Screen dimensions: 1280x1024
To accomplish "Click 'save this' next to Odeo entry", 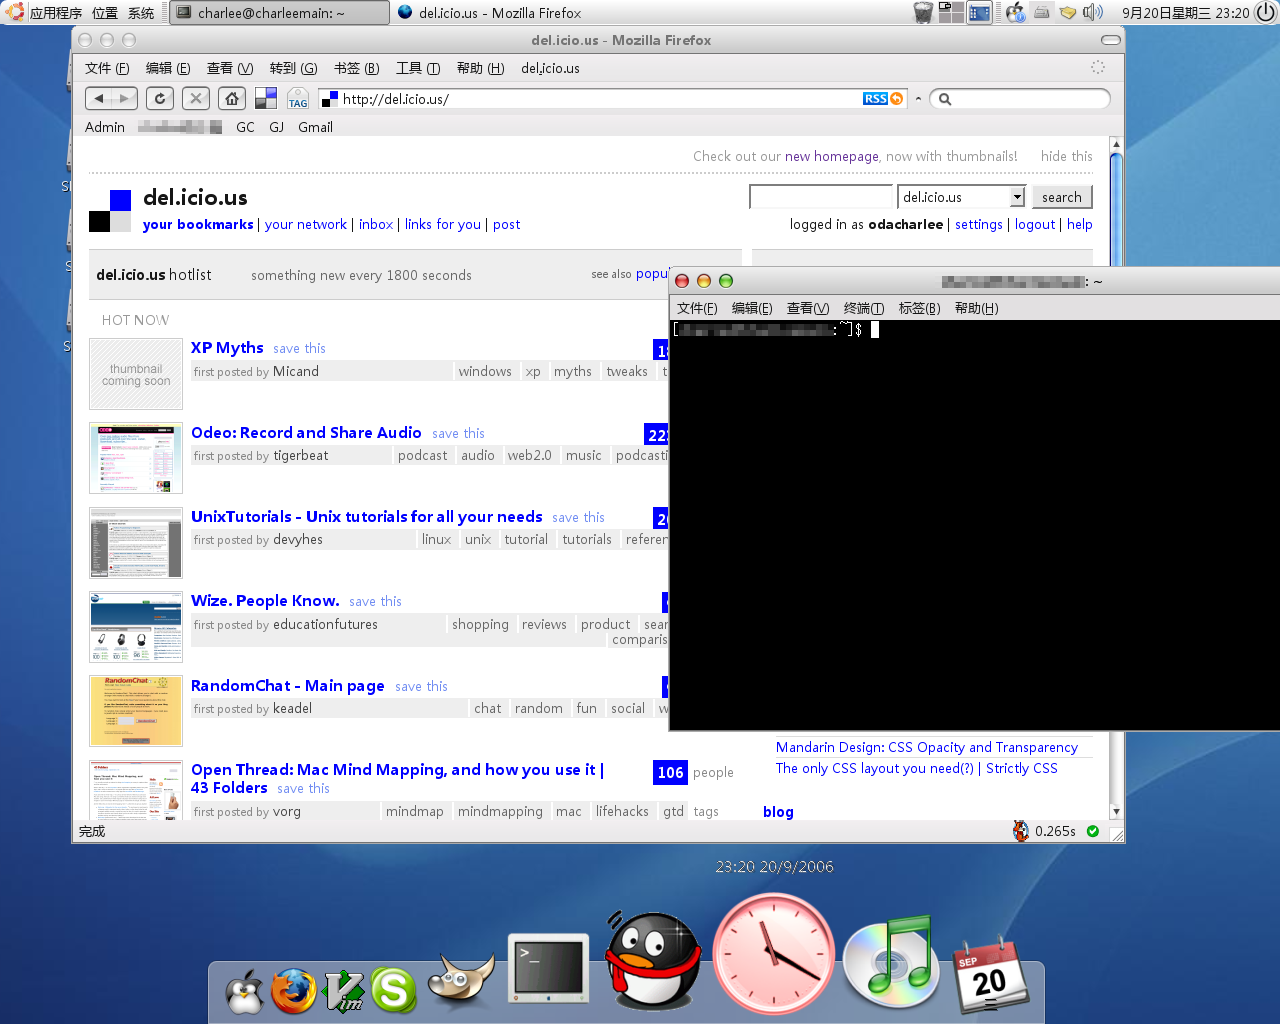I will [x=458, y=433].
